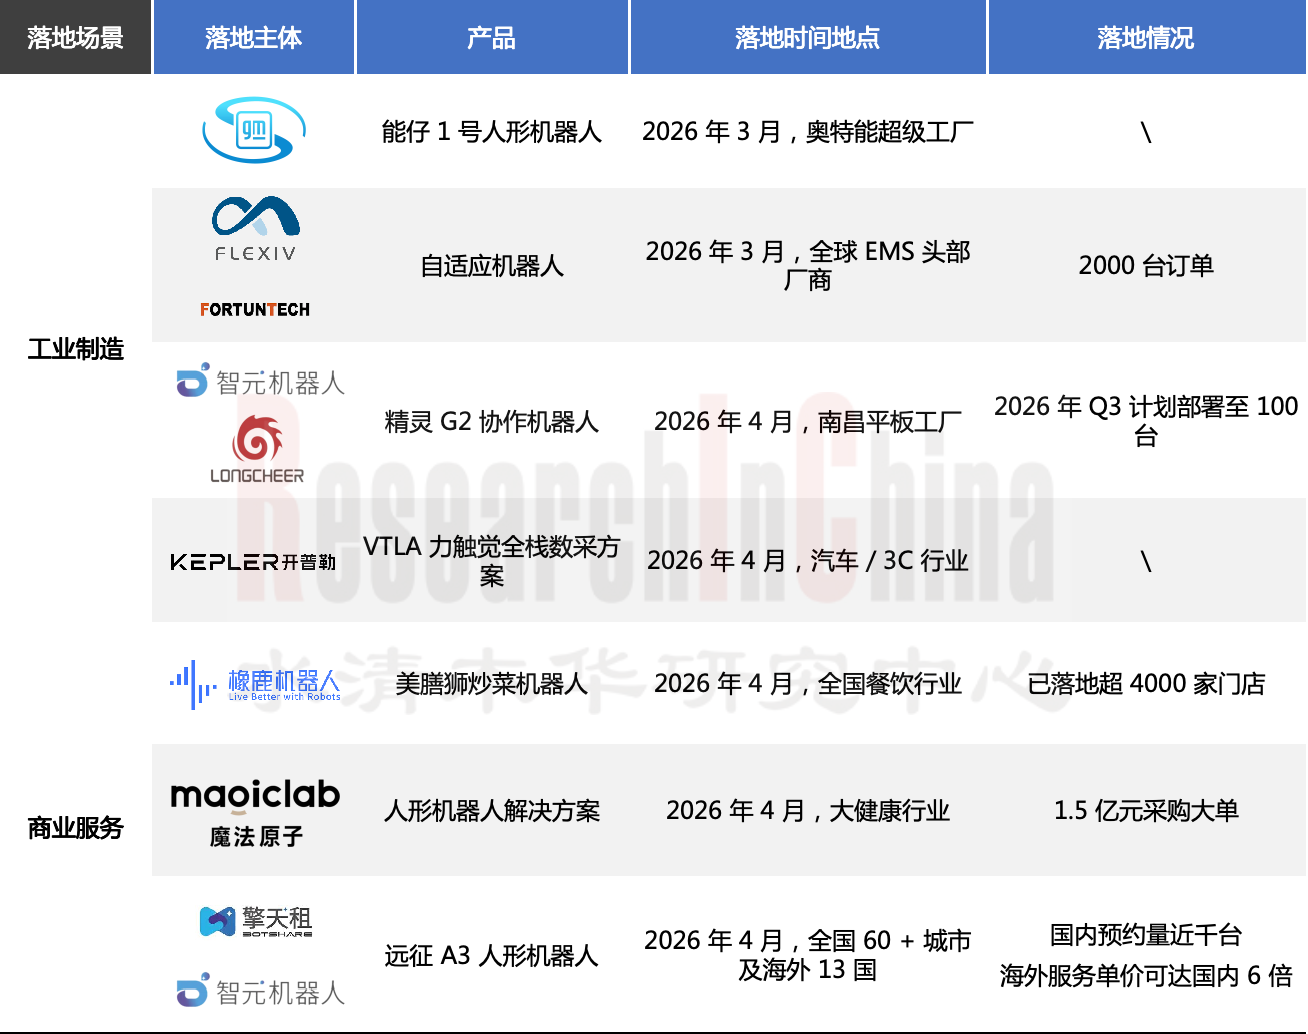Click the 能仔 1 号人形机器人 cell

(492, 132)
